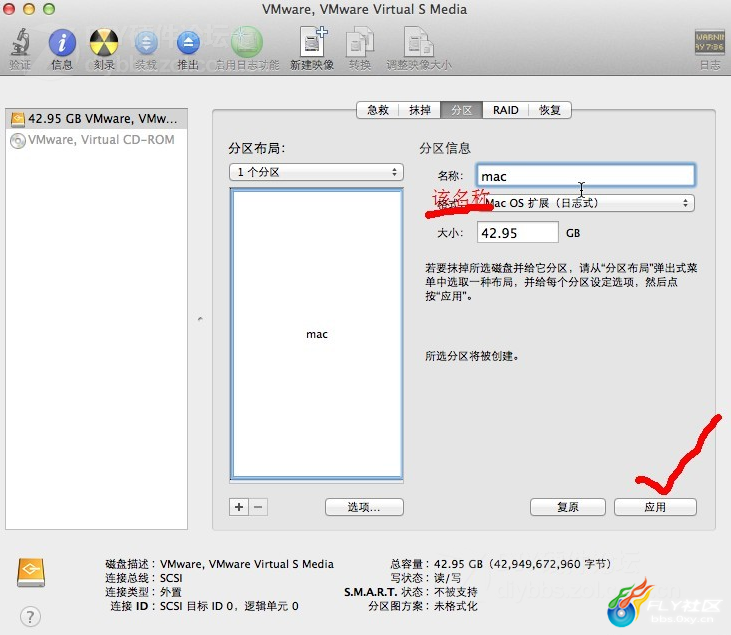Image resolution: width=731 pixels, height=635 pixels.
Task: Click the S.M.A.R.T. status '不被支持' text
Action: (455, 592)
